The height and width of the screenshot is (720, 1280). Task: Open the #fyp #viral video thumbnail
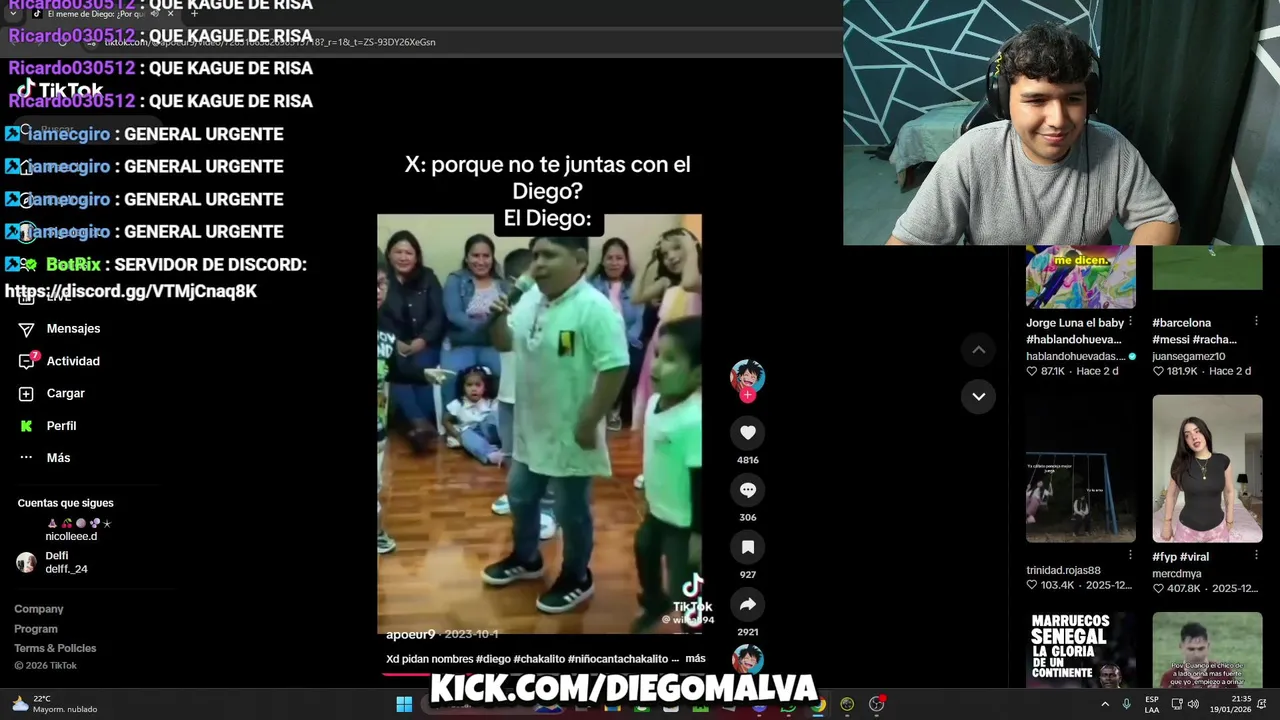pyautogui.click(x=1207, y=468)
